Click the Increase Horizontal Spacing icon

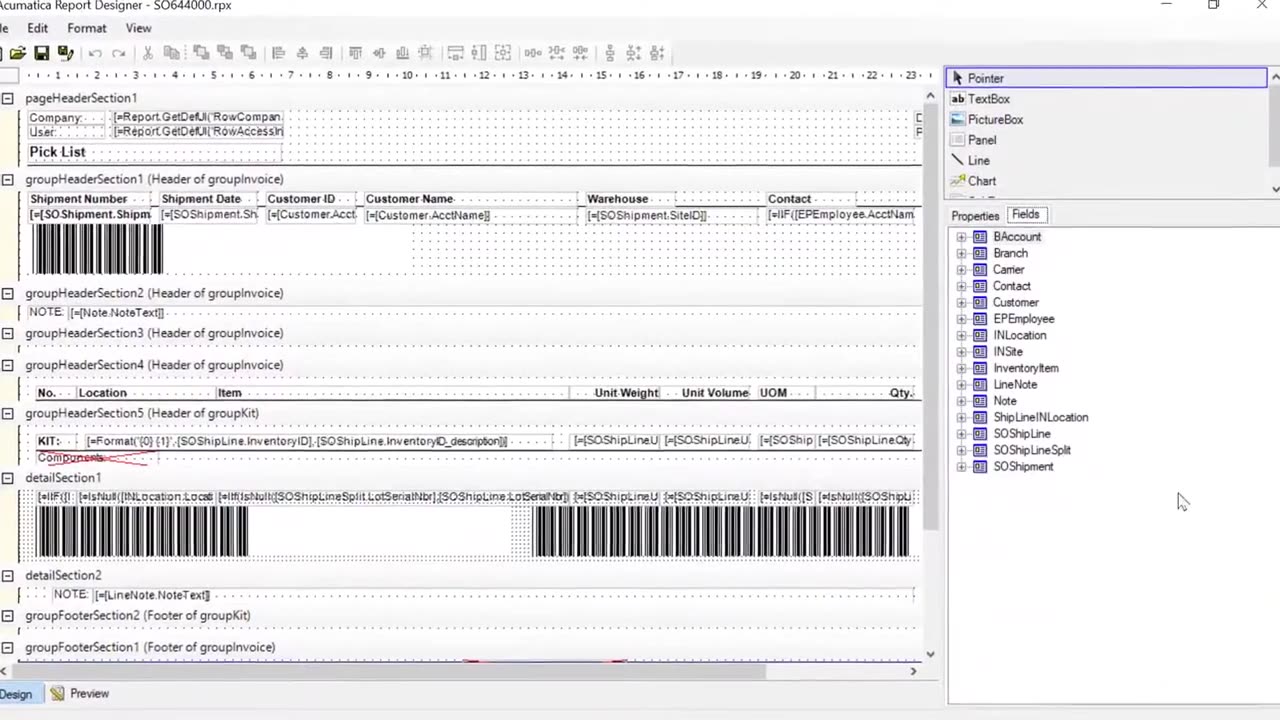click(556, 53)
